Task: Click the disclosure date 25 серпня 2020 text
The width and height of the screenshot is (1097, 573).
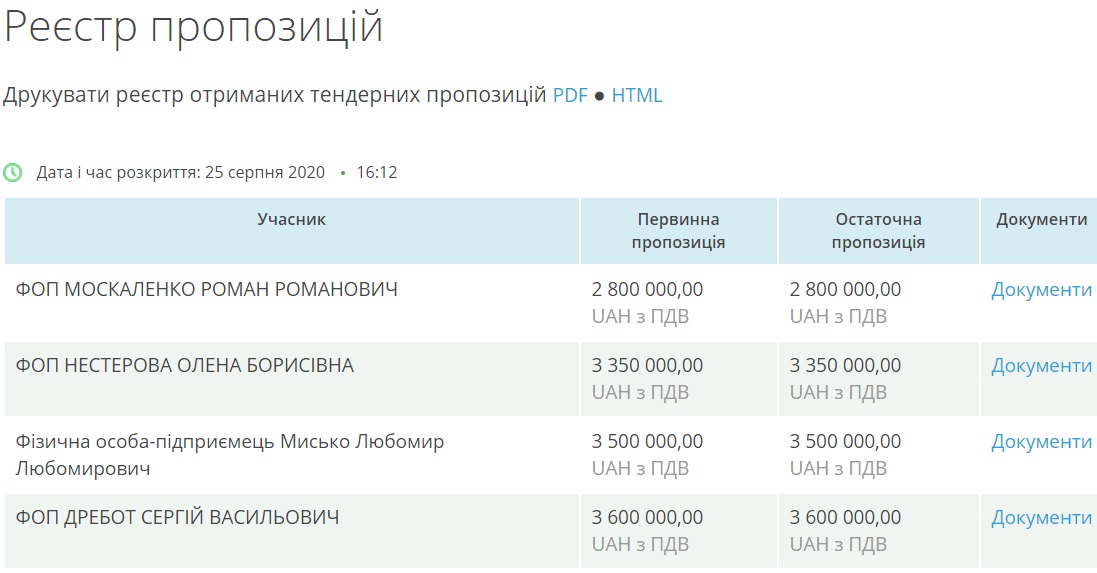Action: [x=265, y=173]
